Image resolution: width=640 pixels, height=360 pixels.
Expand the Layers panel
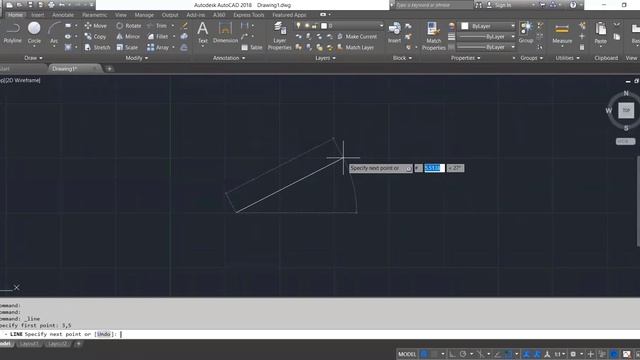coord(325,58)
